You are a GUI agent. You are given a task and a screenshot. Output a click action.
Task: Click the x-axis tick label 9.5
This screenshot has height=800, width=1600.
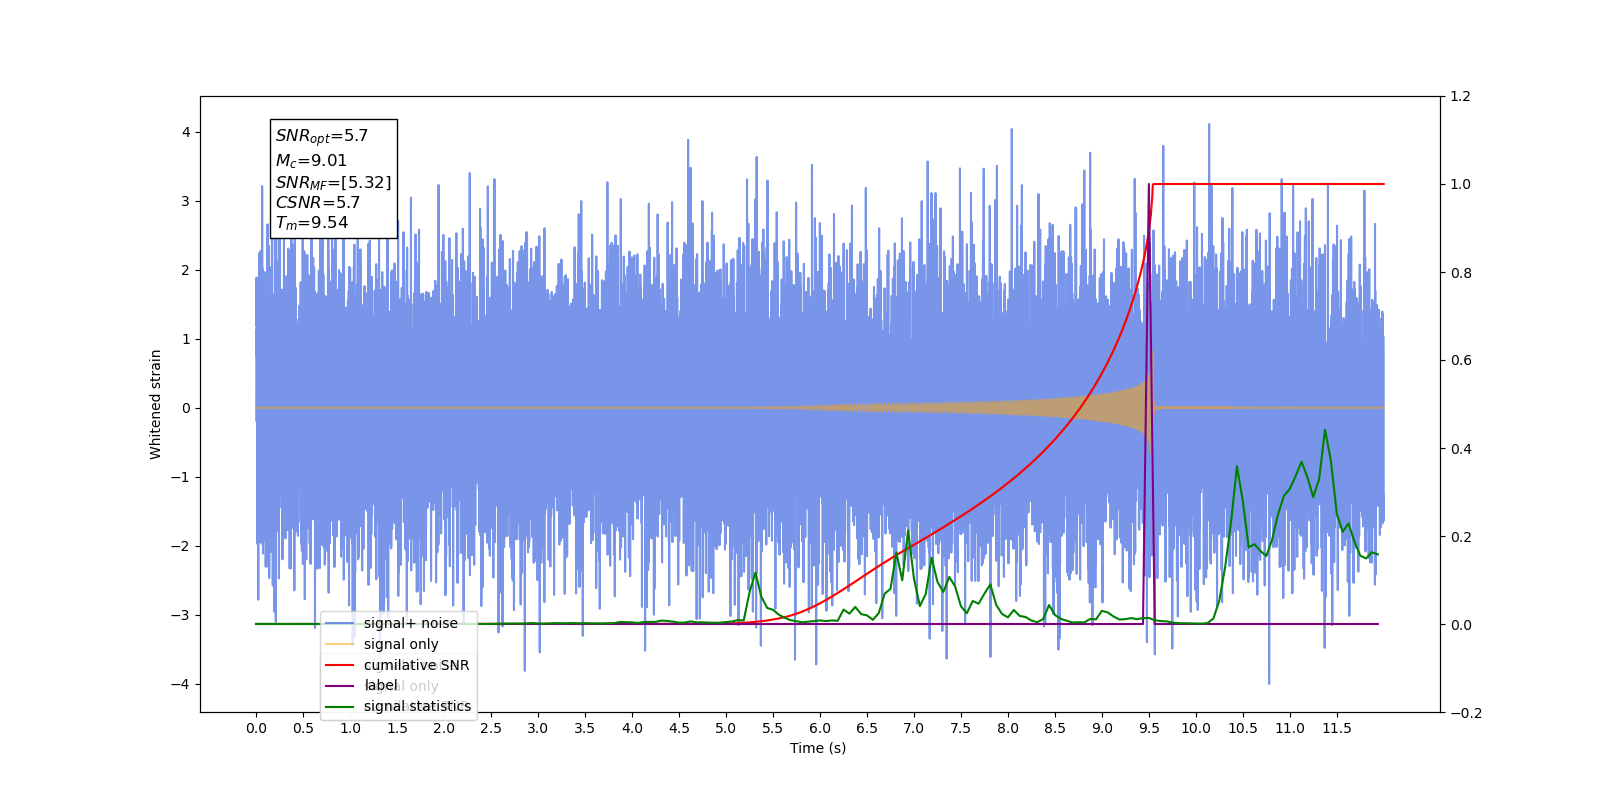tap(1149, 728)
